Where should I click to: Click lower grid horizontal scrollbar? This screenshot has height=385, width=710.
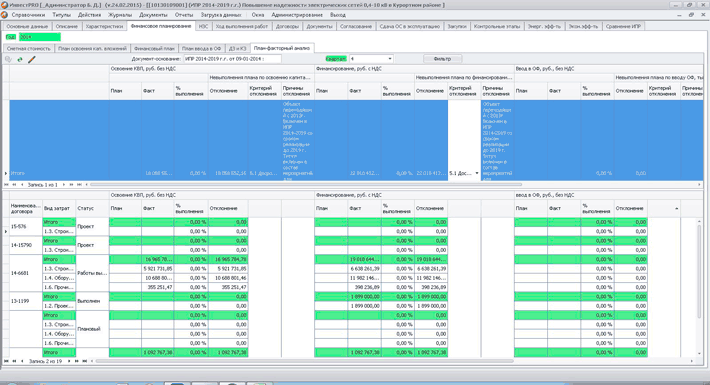[x=304, y=361]
